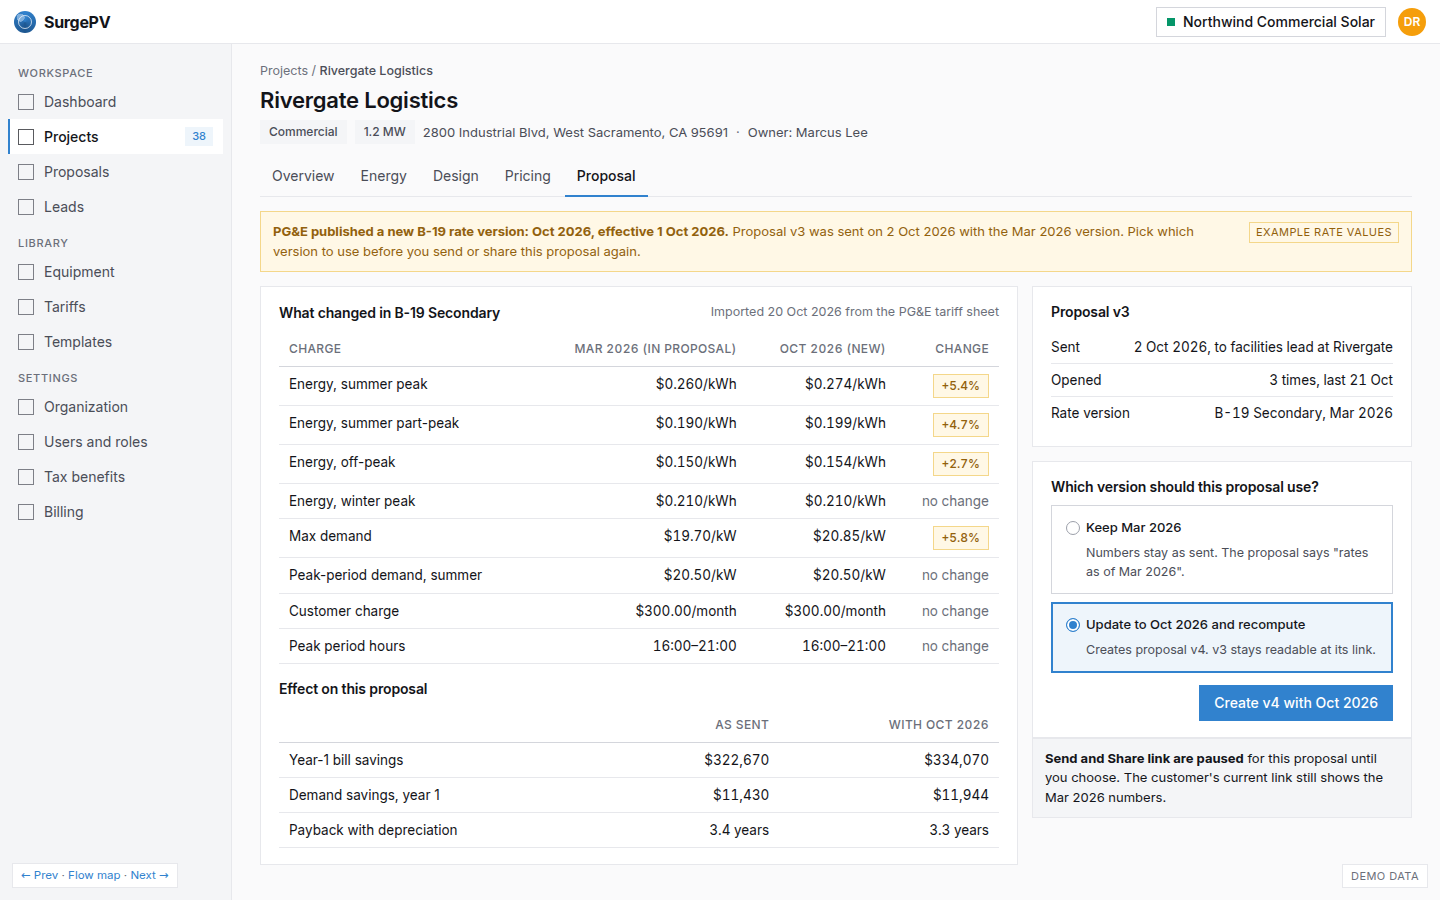Go to the Pricing tab
Screen dimensions: 1440x900
point(528,176)
